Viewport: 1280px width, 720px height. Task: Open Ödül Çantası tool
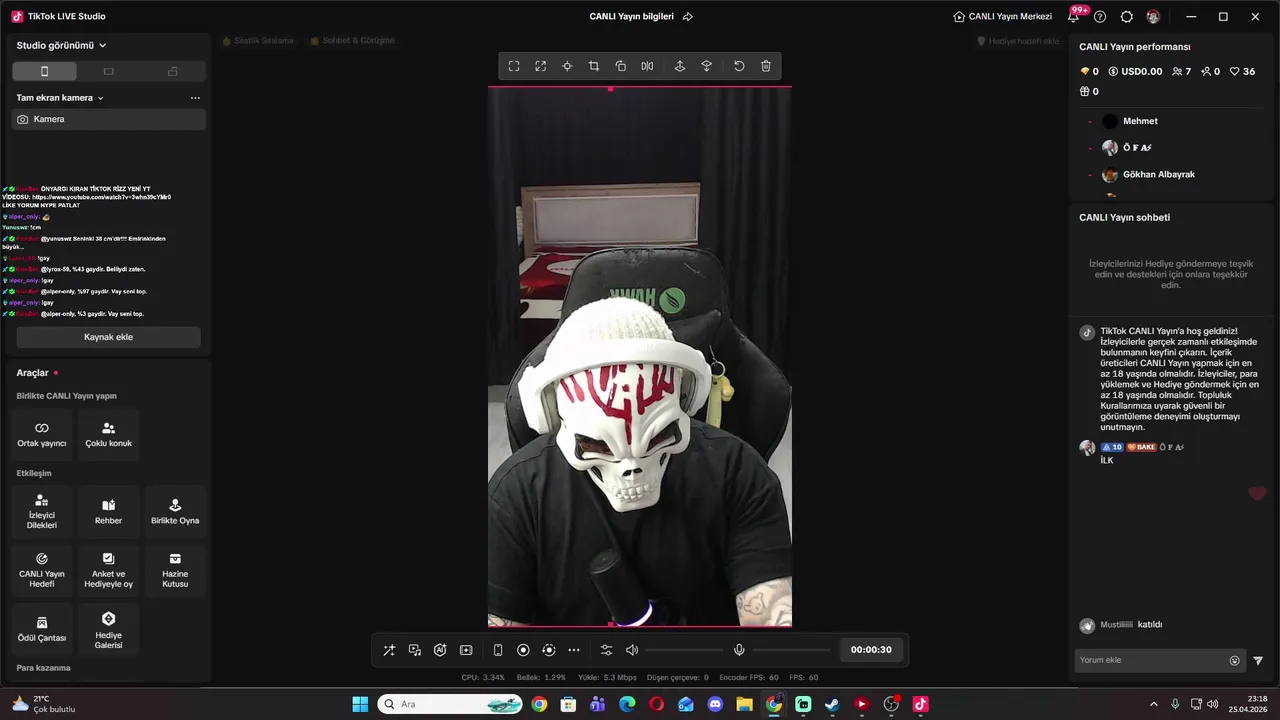click(42, 629)
